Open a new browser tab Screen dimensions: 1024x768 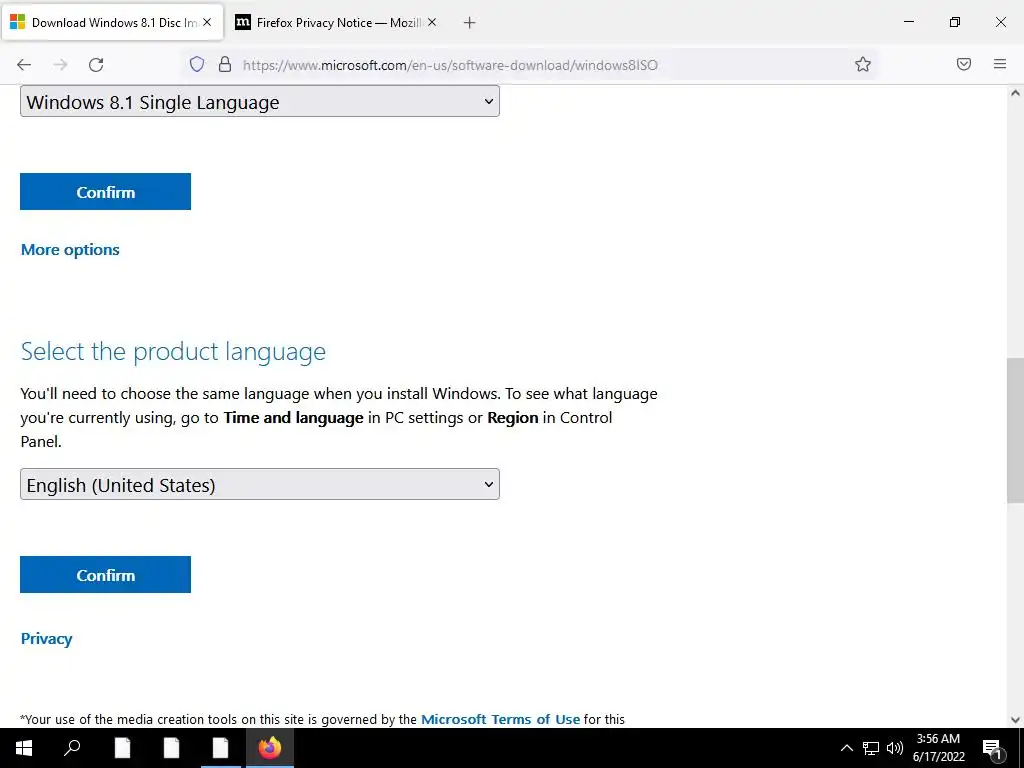tap(469, 23)
